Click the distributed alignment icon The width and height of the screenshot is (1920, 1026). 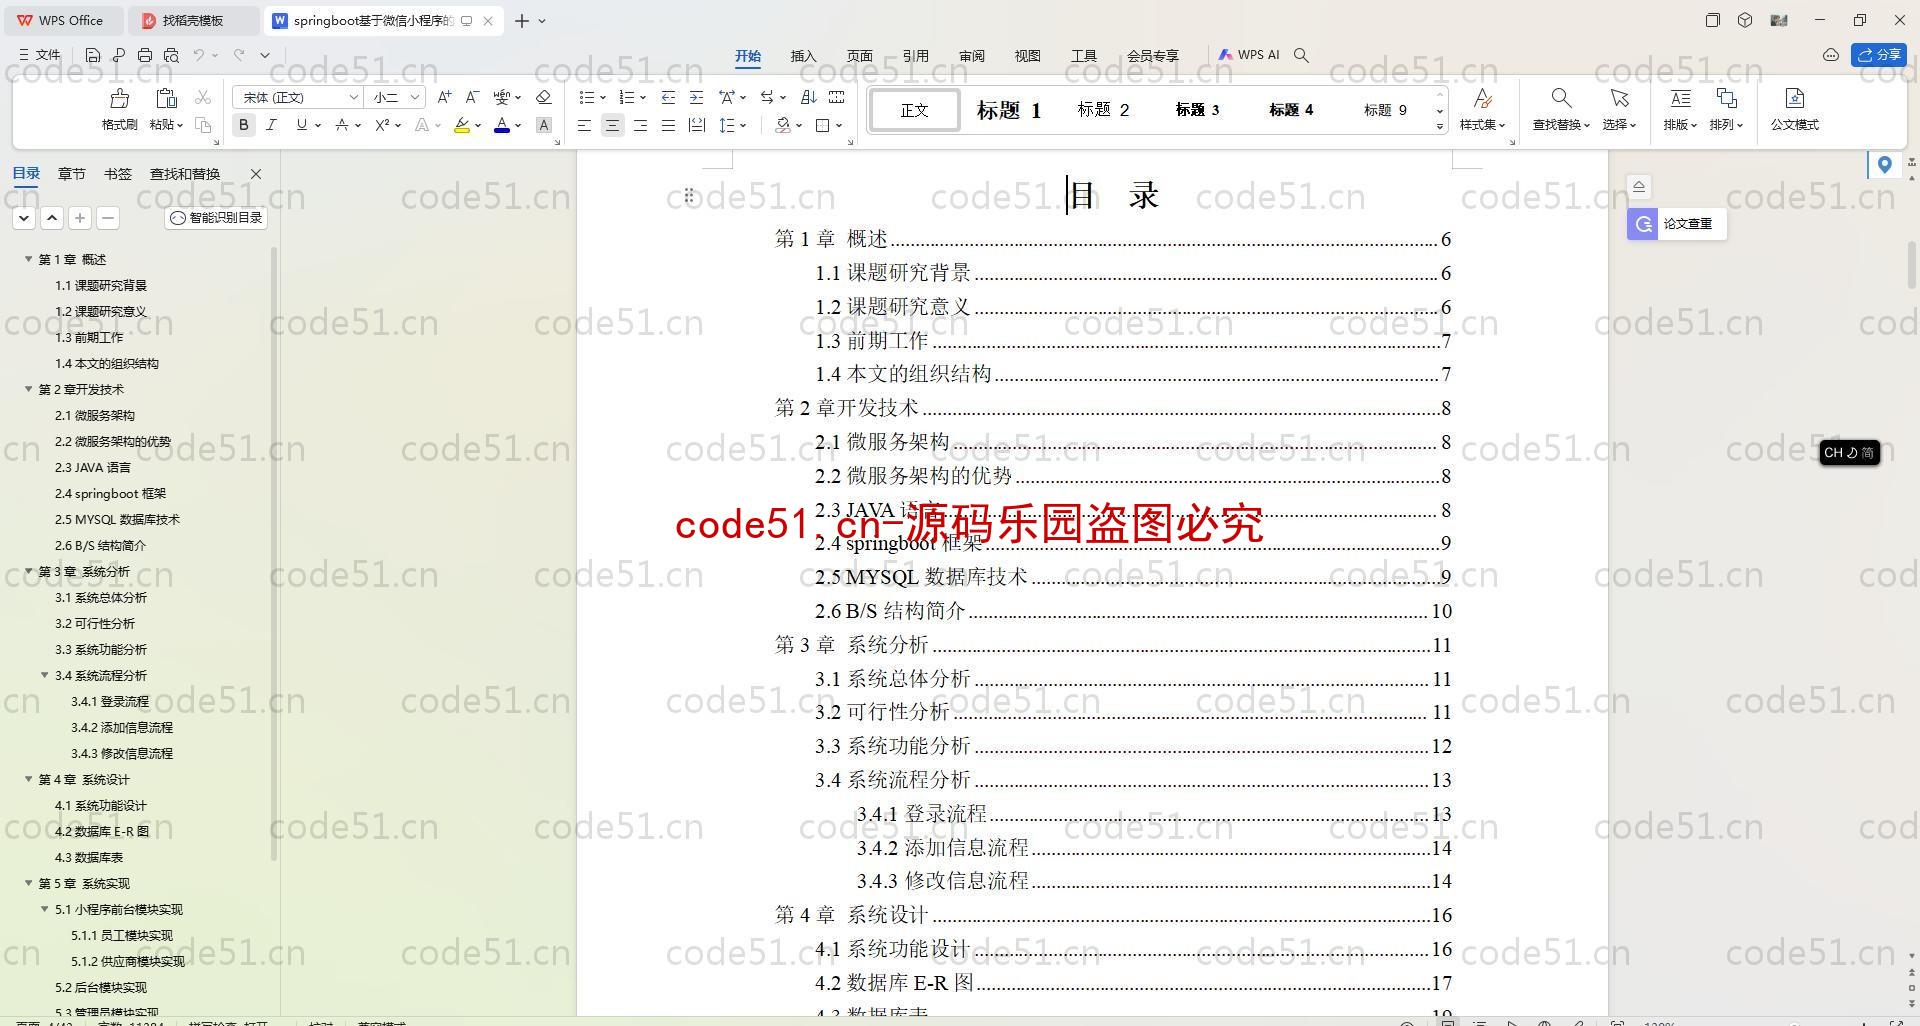tap(697, 125)
